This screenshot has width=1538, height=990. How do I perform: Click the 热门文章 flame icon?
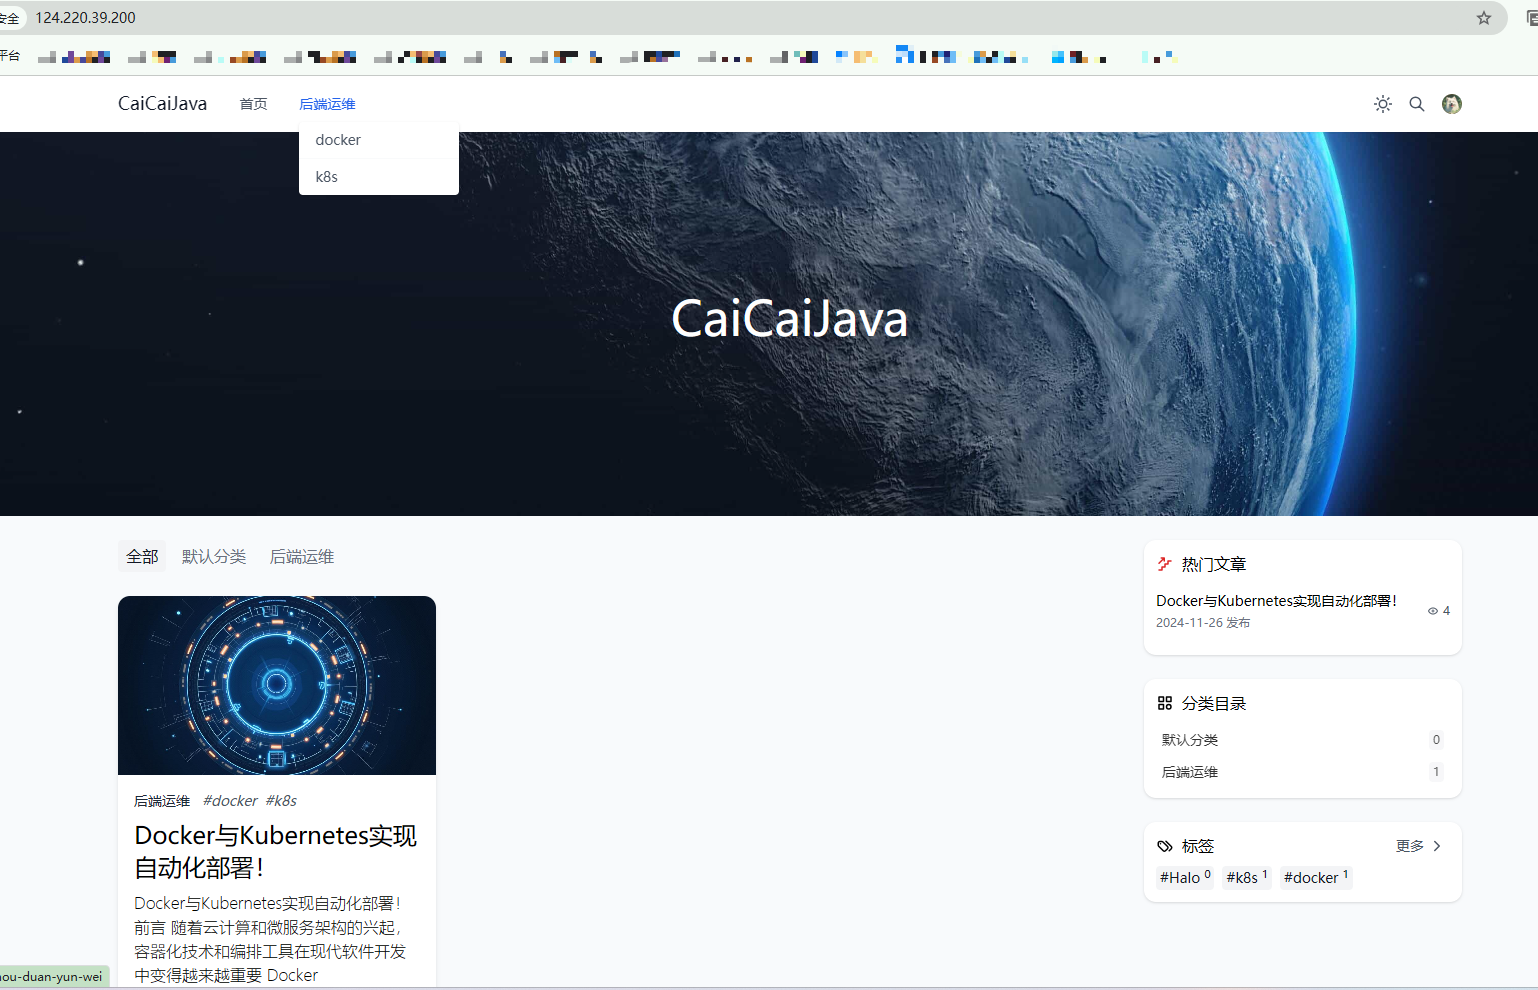click(1165, 564)
